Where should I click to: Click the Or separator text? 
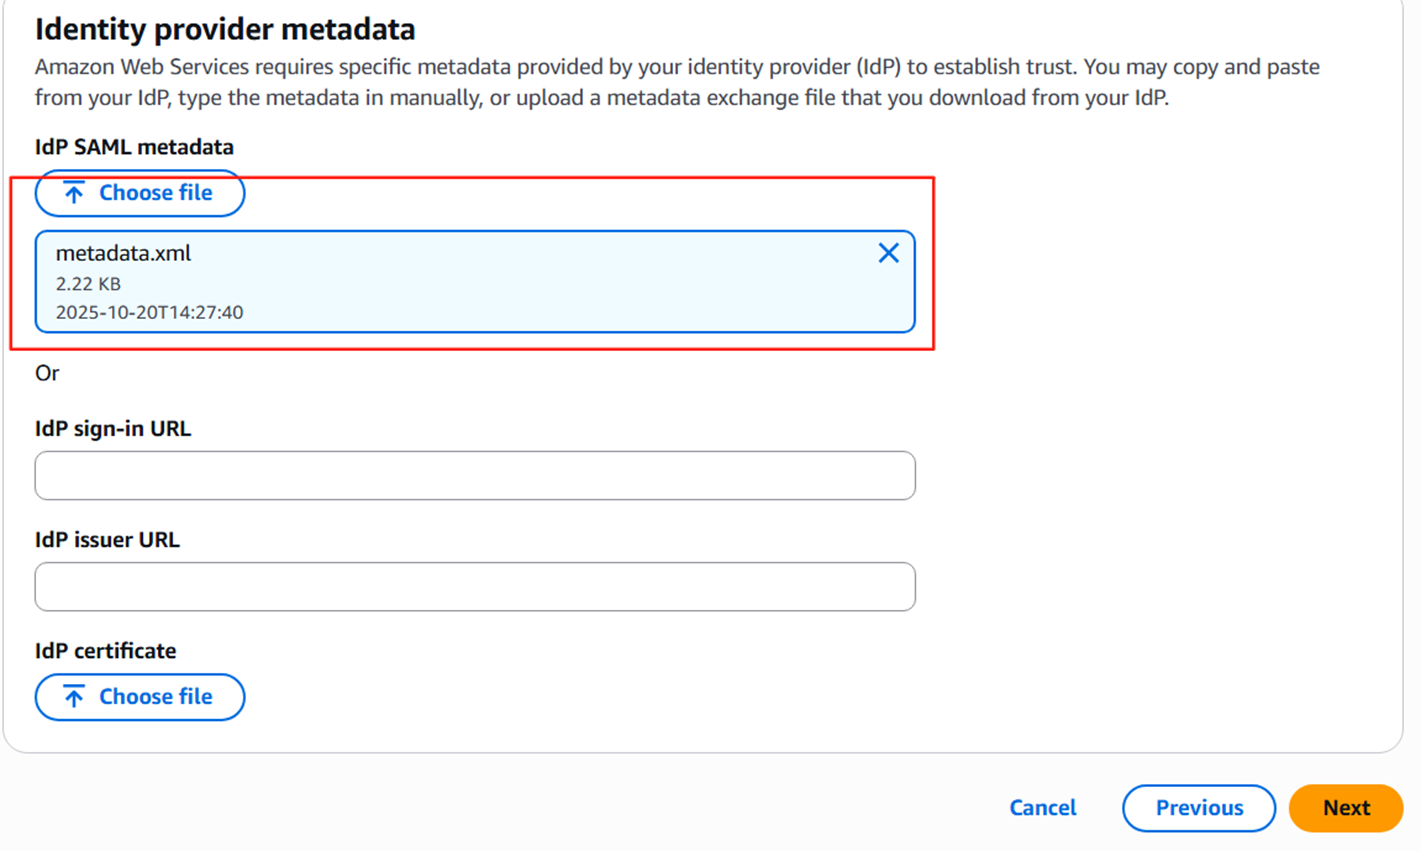pos(47,373)
